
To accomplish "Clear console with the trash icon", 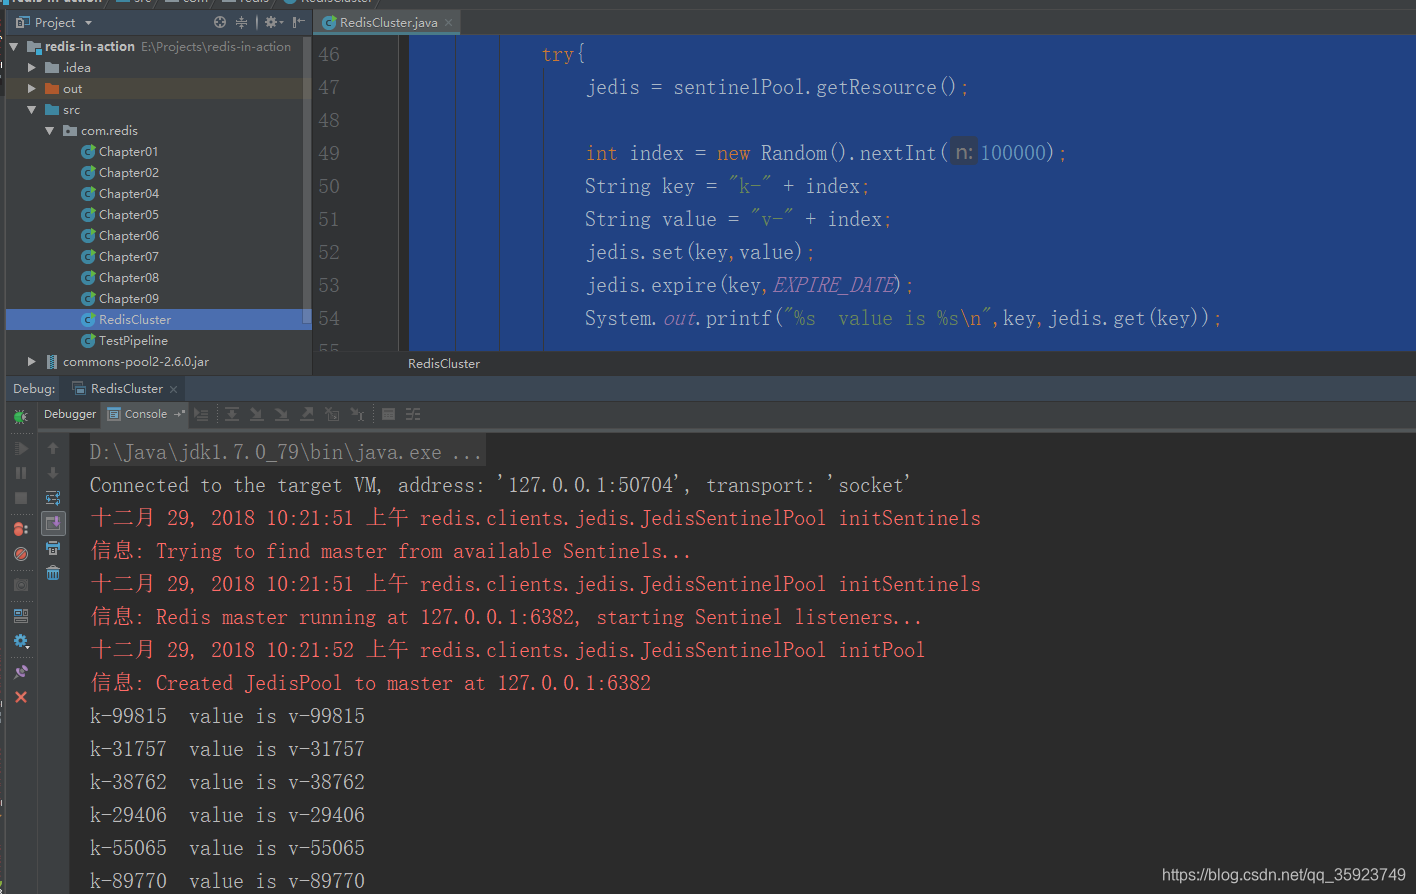I will pos(53,573).
